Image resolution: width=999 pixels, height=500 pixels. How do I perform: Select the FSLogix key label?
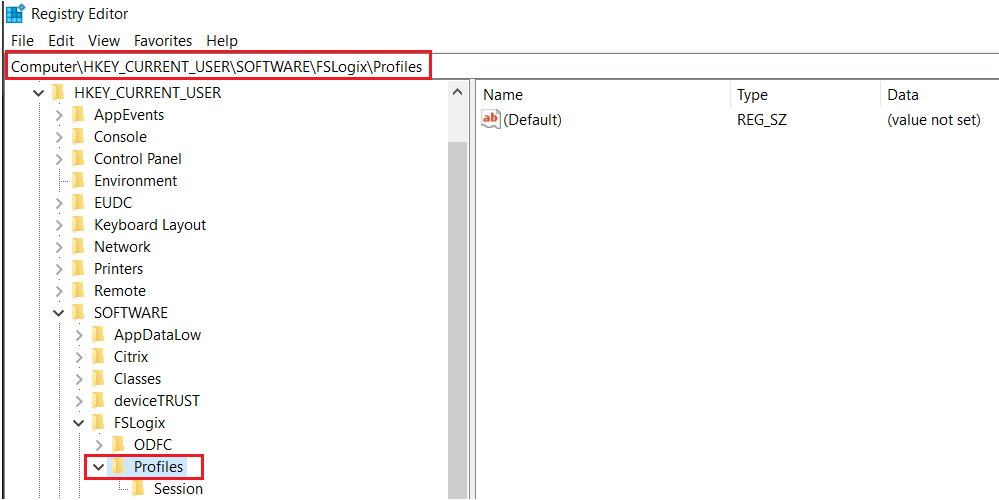140,422
